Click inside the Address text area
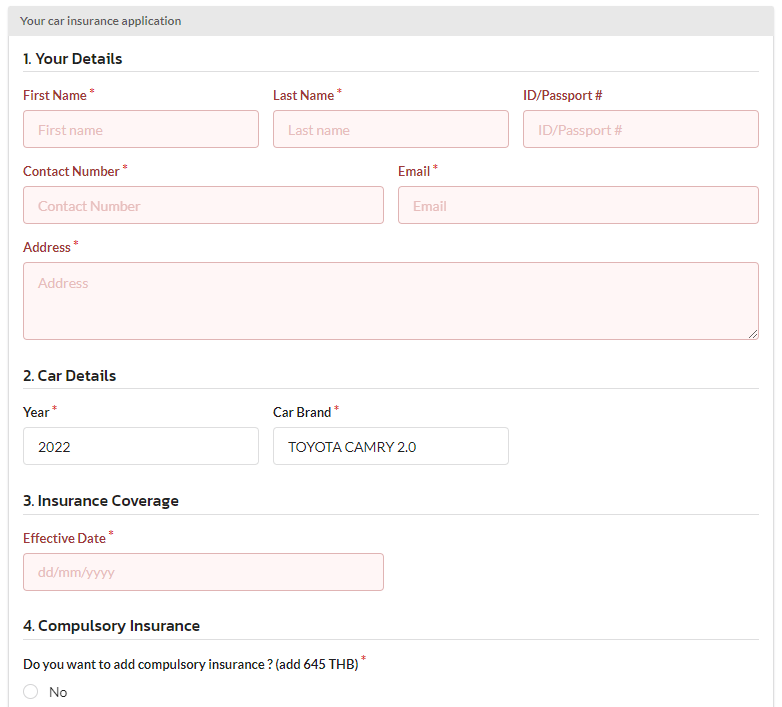 (x=390, y=300)
